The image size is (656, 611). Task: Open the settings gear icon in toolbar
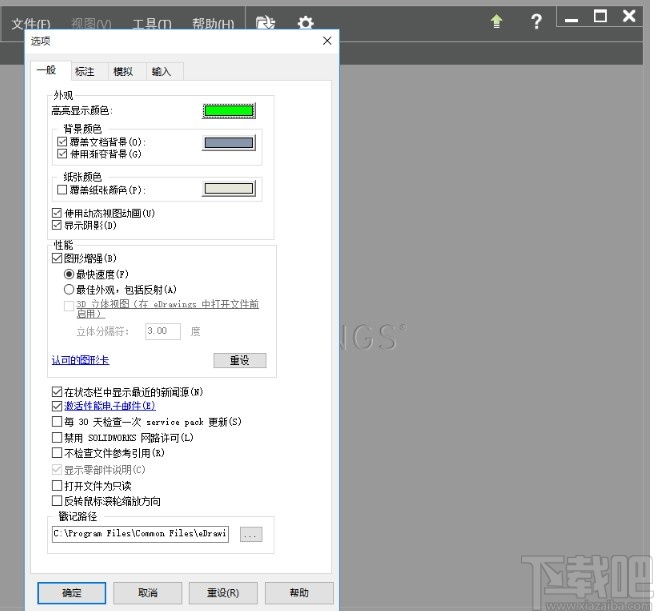coord(305,23)
